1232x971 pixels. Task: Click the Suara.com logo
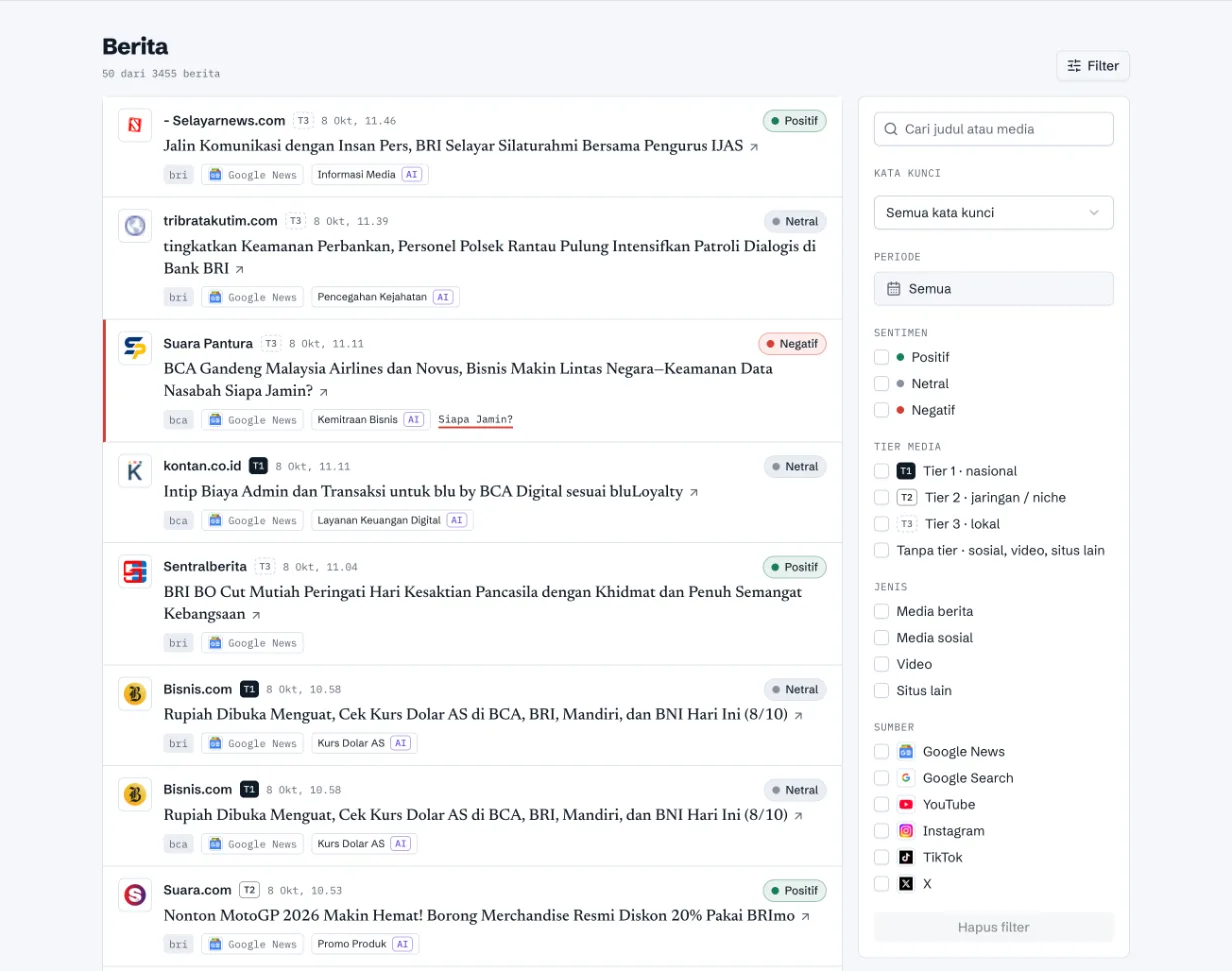click(x=135, y=894)
